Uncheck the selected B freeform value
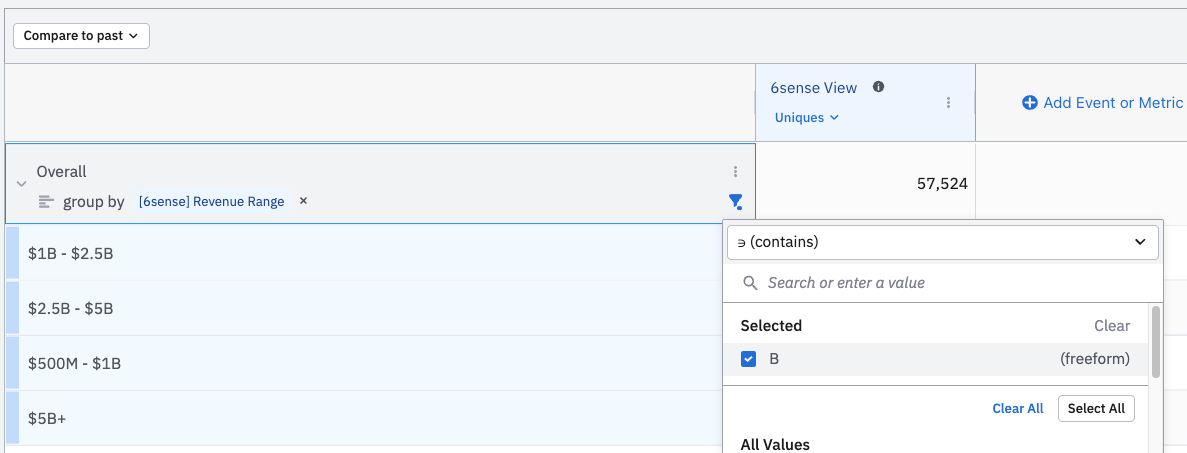This screenshot has width=1187, height=453. 749,359
